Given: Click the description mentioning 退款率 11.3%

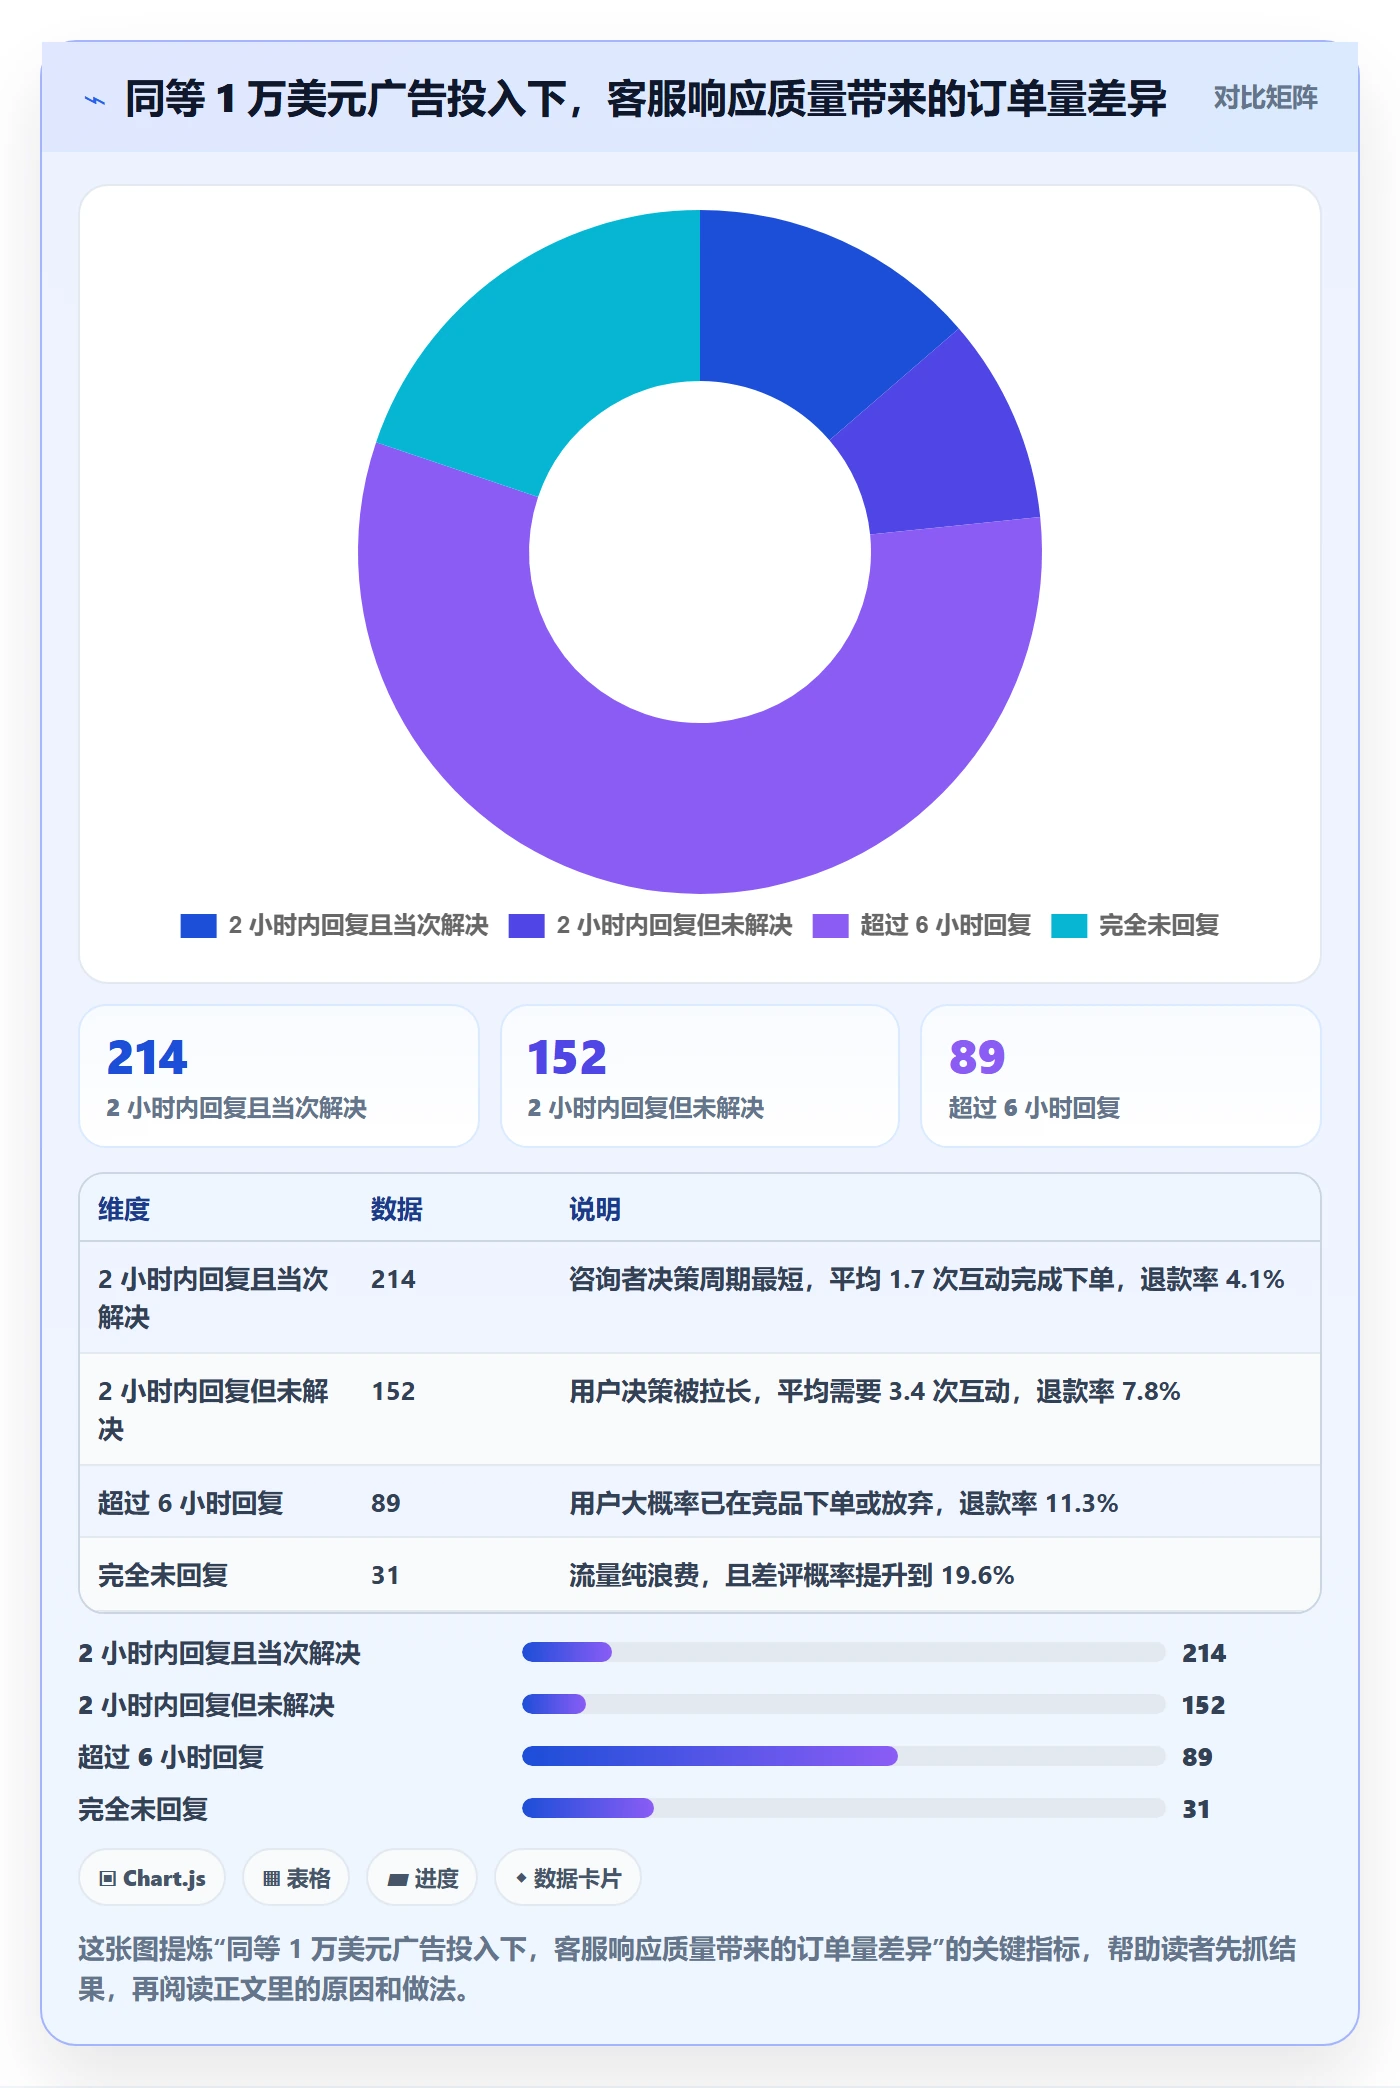Looking at the screenshot, I should tap(844, 1504).
